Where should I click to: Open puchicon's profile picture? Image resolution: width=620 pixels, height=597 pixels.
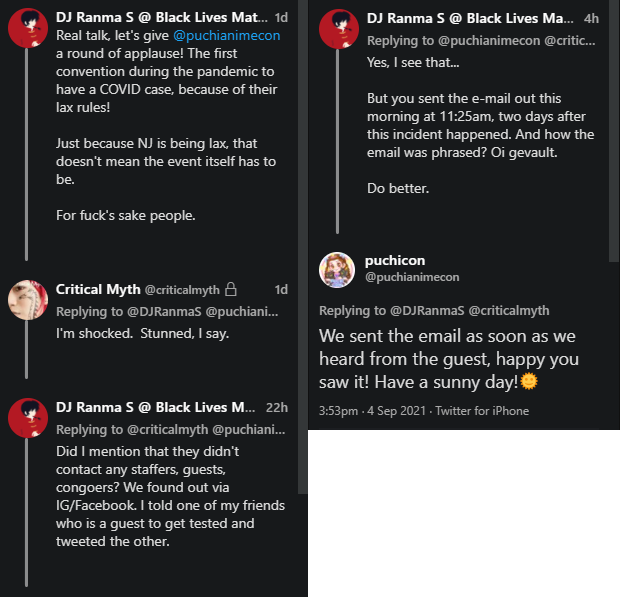click(x=338, y=269)
